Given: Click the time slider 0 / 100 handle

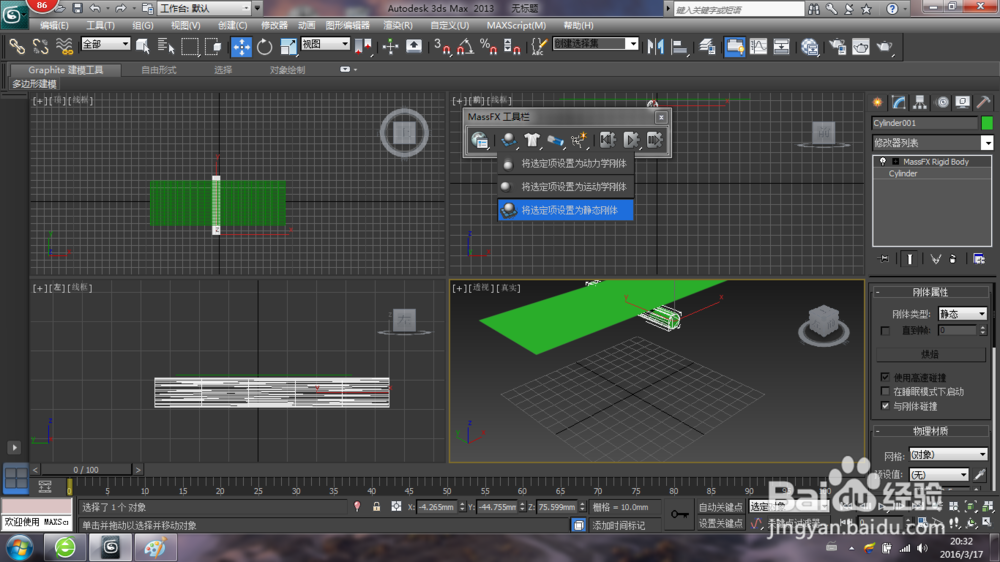Looking at the screenshot, I should (x=86, y=470).
